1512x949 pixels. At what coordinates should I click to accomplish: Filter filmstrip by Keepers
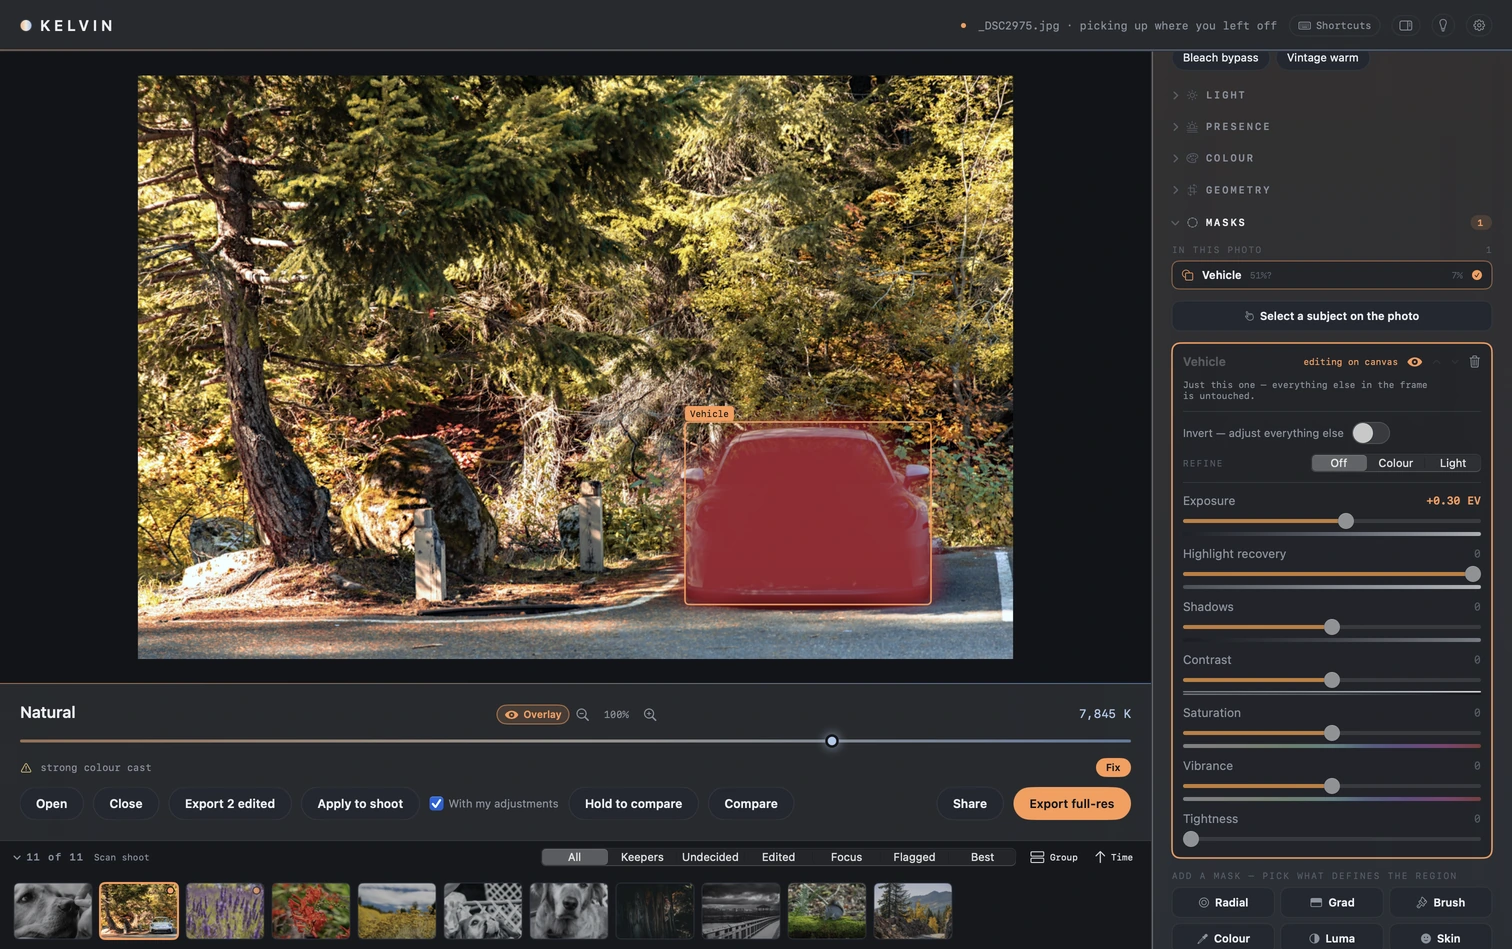(x=642, y=857)
